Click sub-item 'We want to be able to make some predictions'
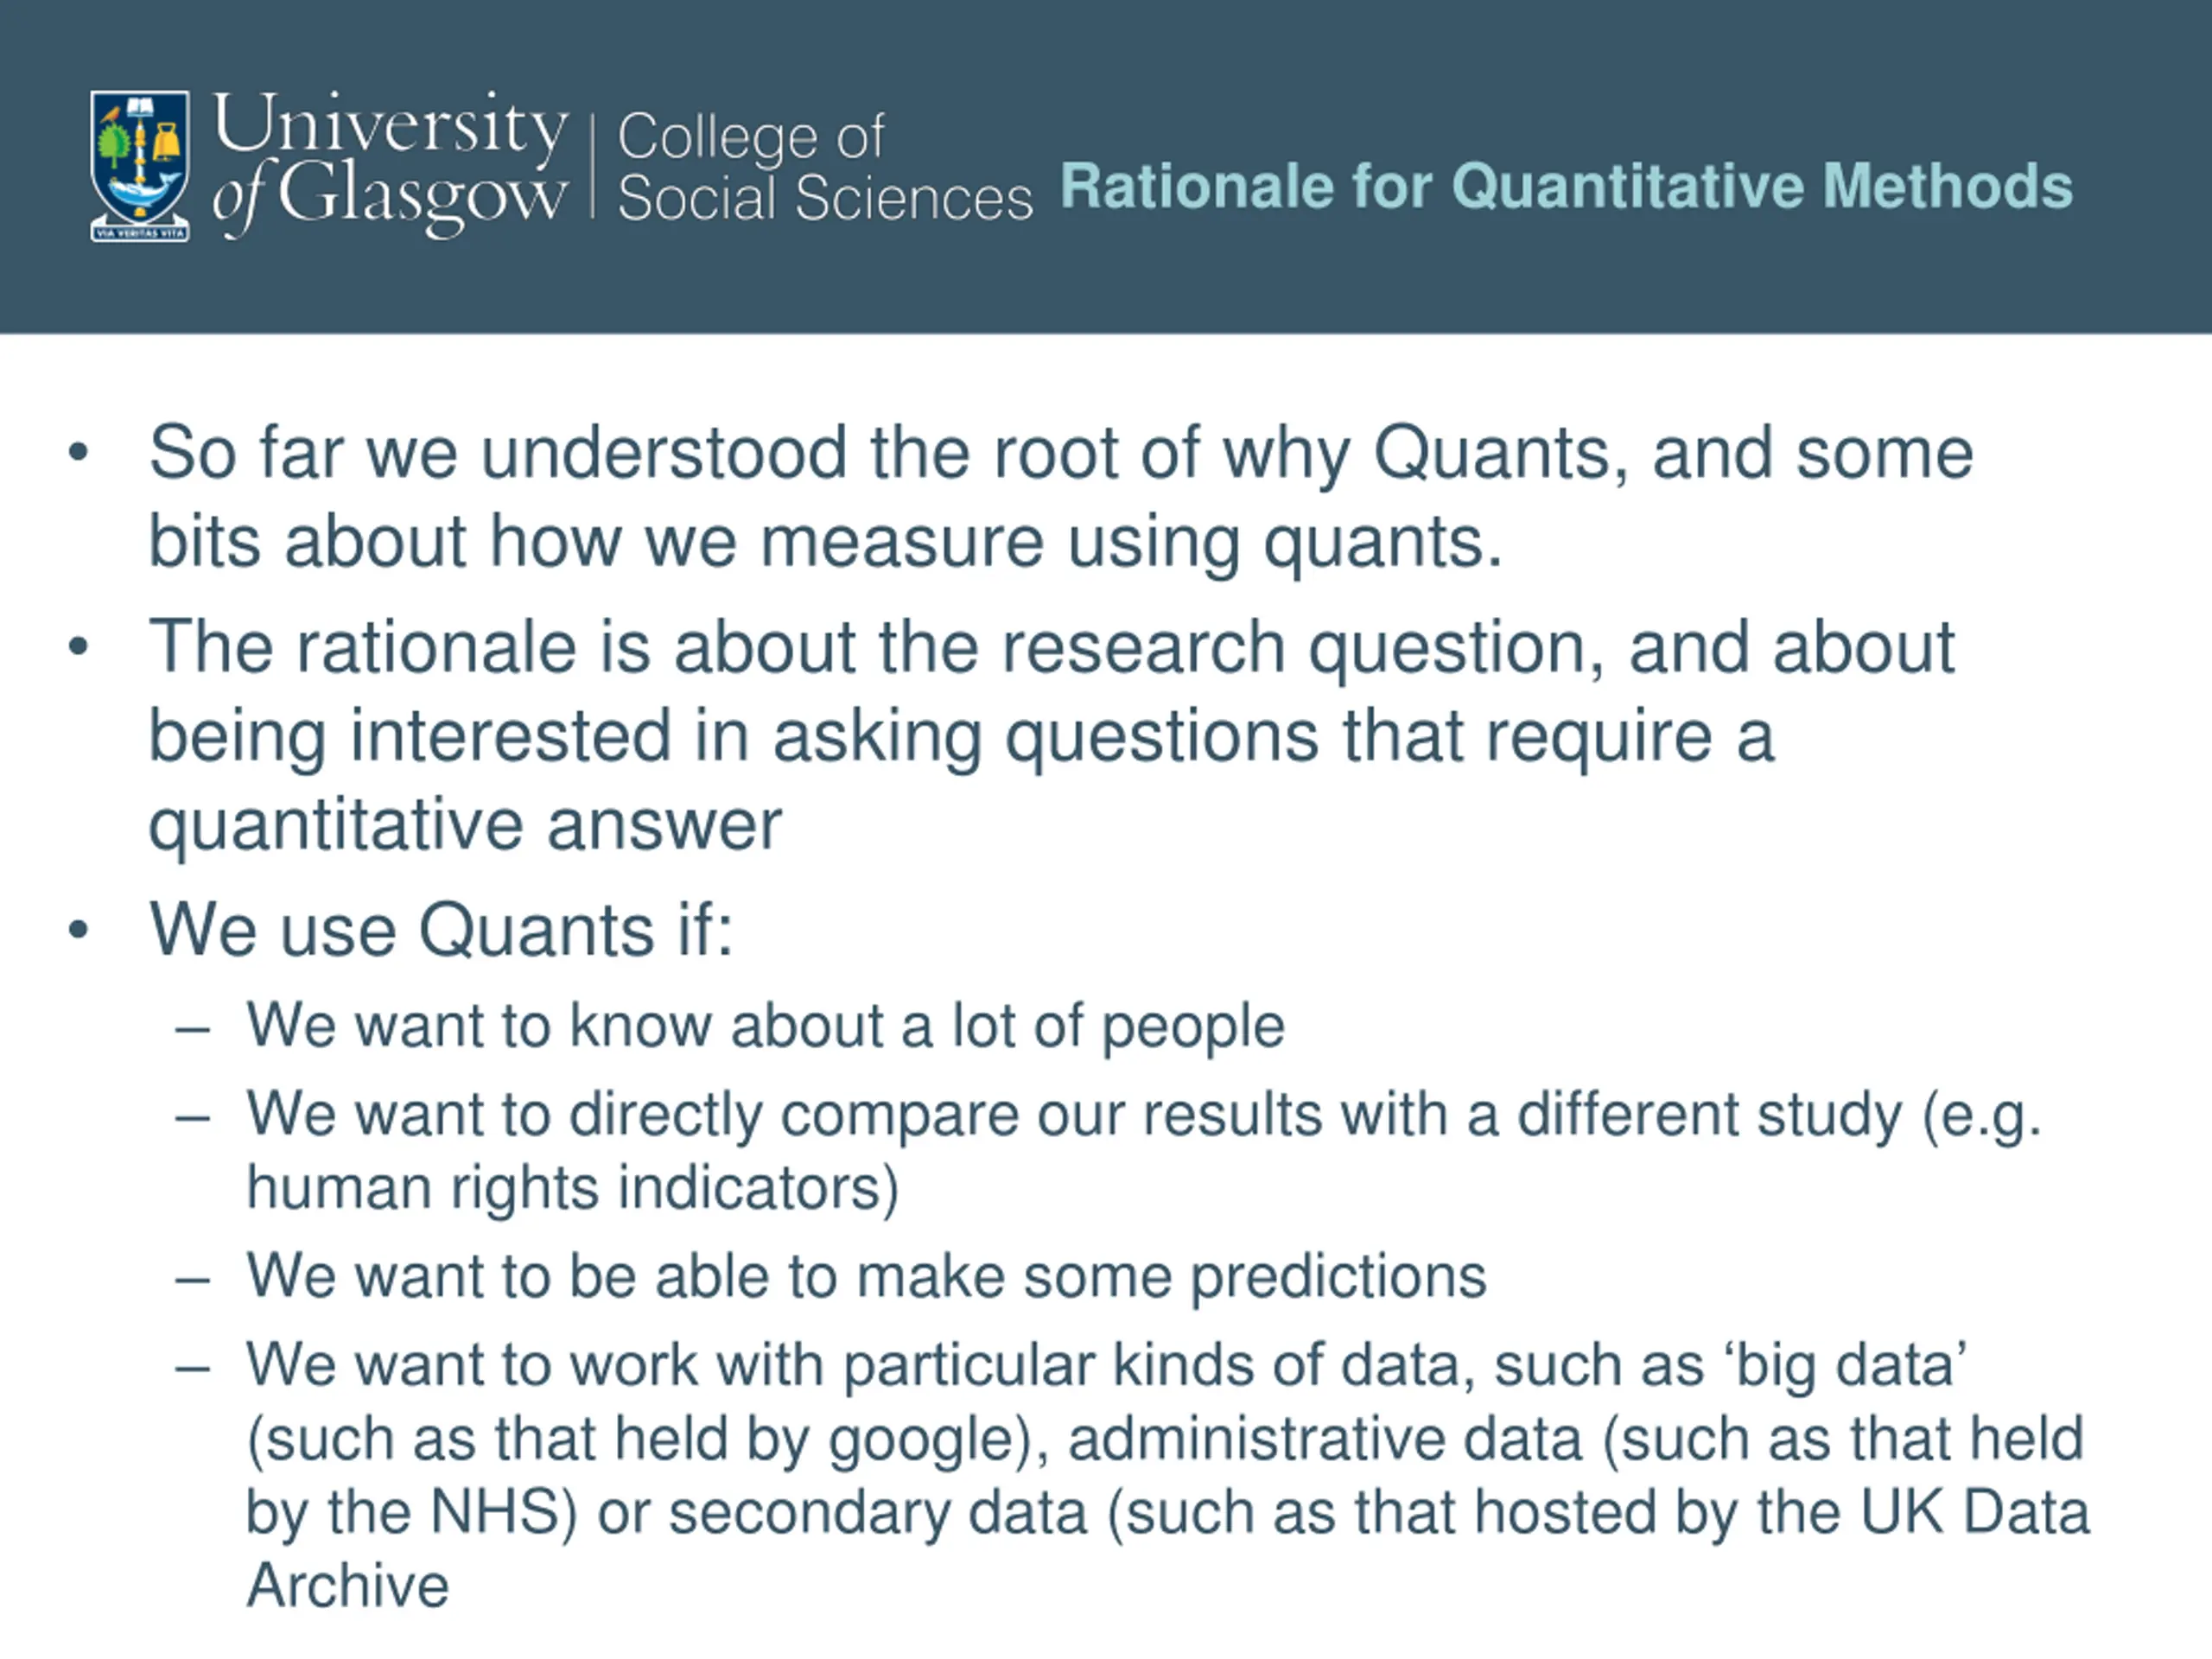Viewport: 2212px width, 1659px height. [x=866, y=1277]
